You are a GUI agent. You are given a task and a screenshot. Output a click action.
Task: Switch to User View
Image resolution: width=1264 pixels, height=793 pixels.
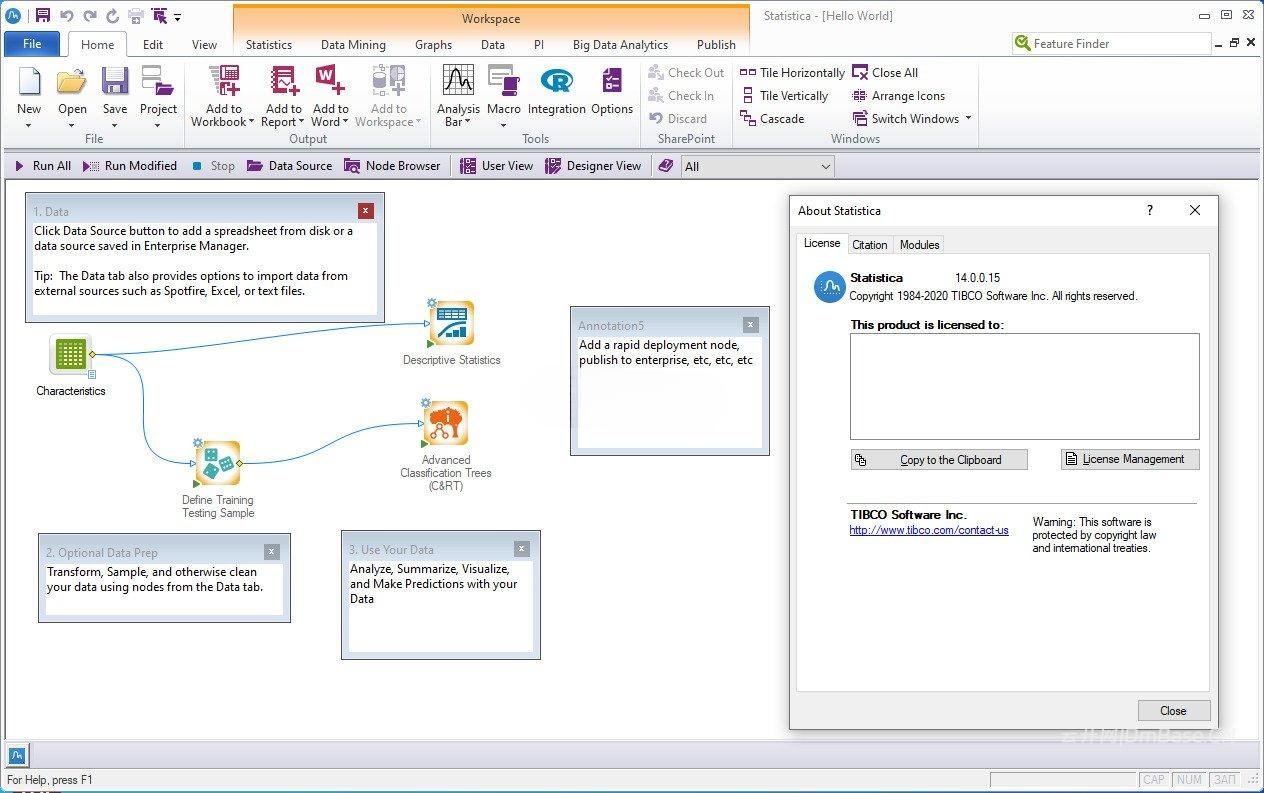click(x=496, y=166)
